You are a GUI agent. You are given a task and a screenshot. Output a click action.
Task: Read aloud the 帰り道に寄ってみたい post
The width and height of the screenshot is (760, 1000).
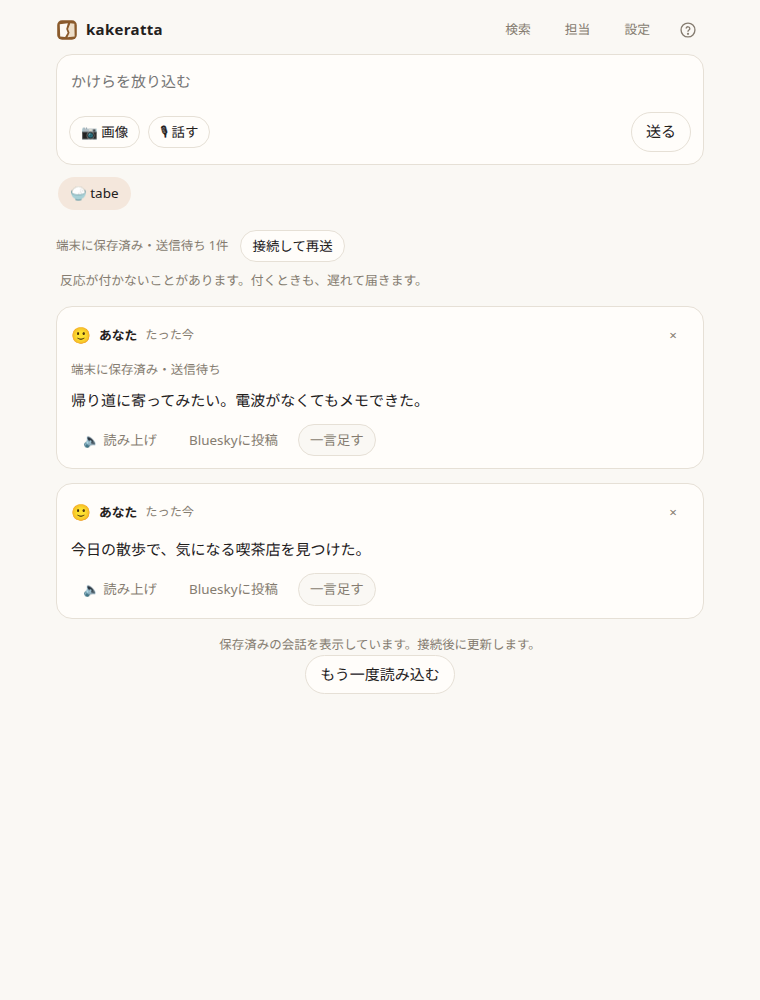click(x=120, y=441)
